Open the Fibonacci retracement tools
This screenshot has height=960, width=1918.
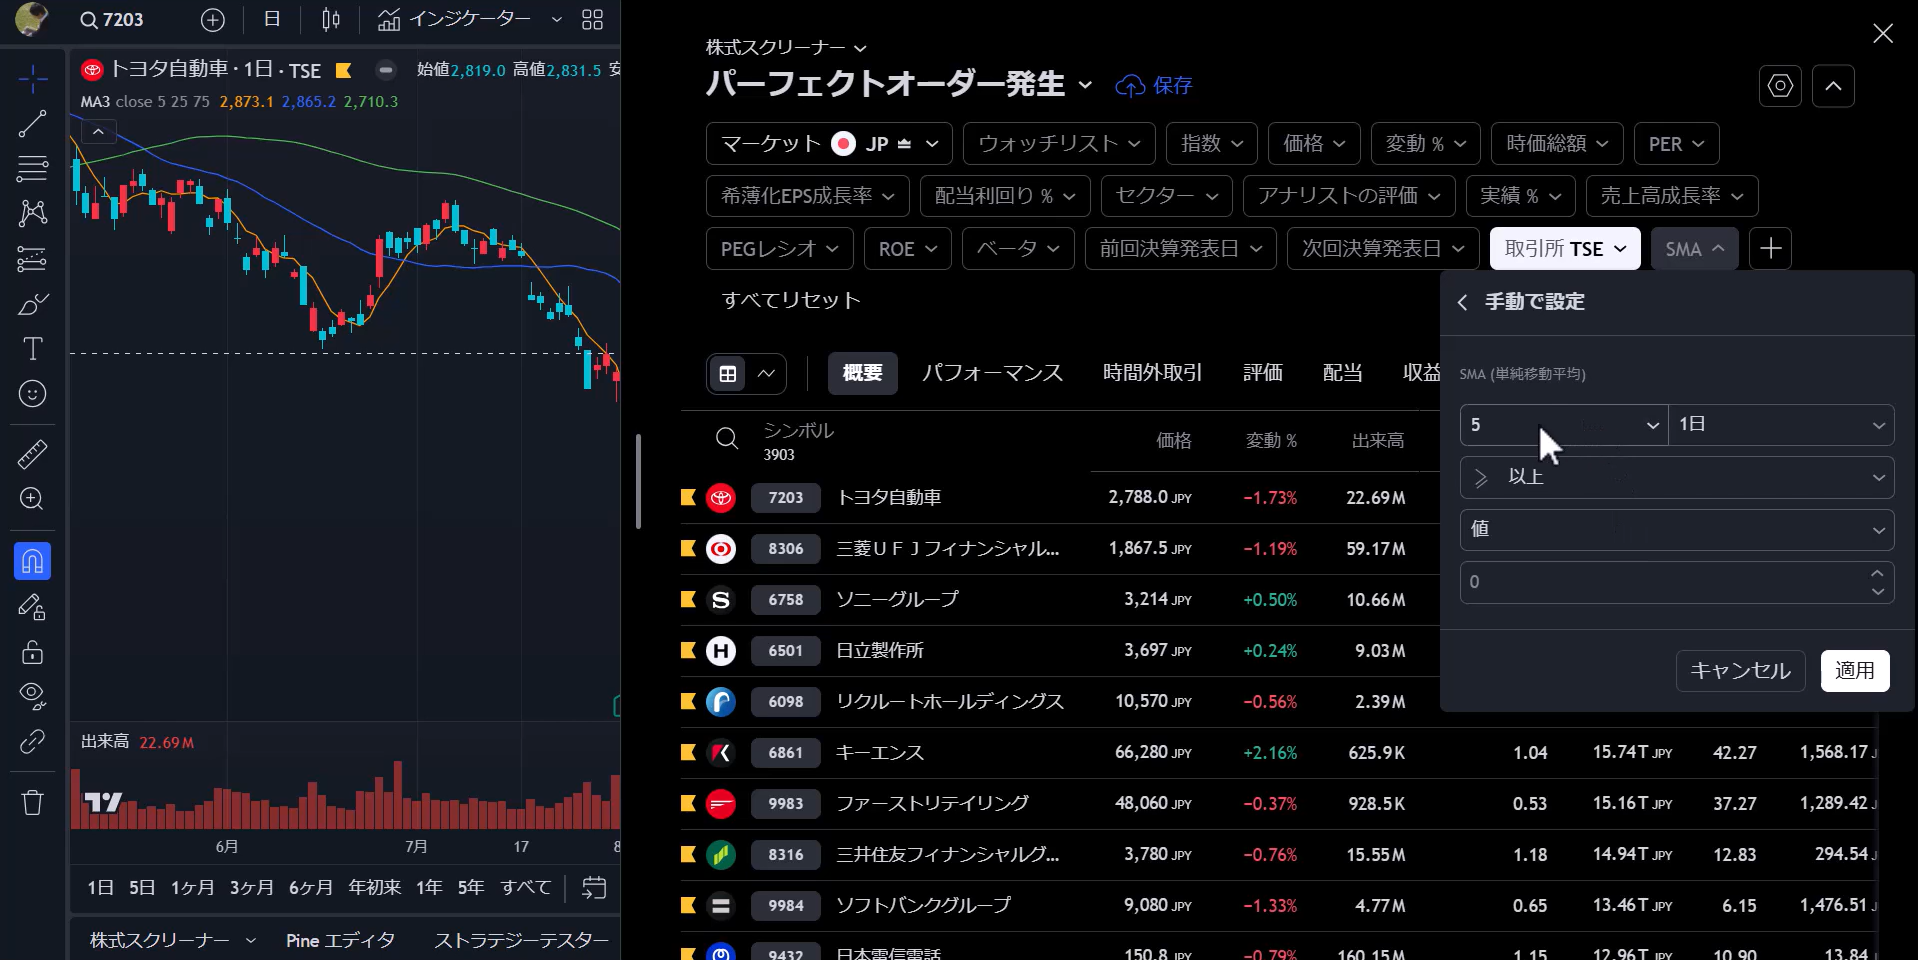[x=32, y=169]
